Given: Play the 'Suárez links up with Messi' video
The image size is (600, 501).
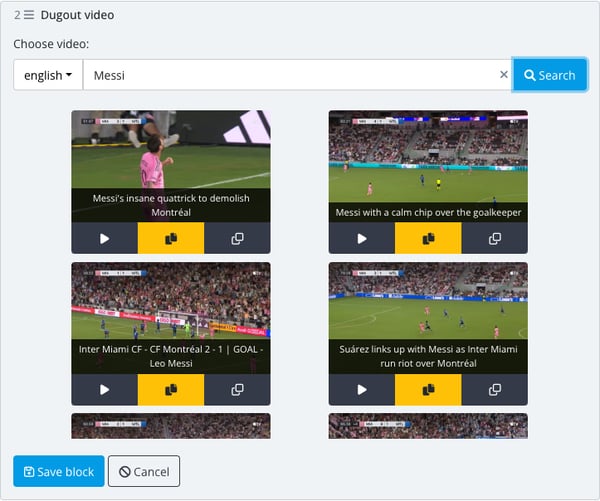Looking at the screenshot, I should (x=362, y=390).
